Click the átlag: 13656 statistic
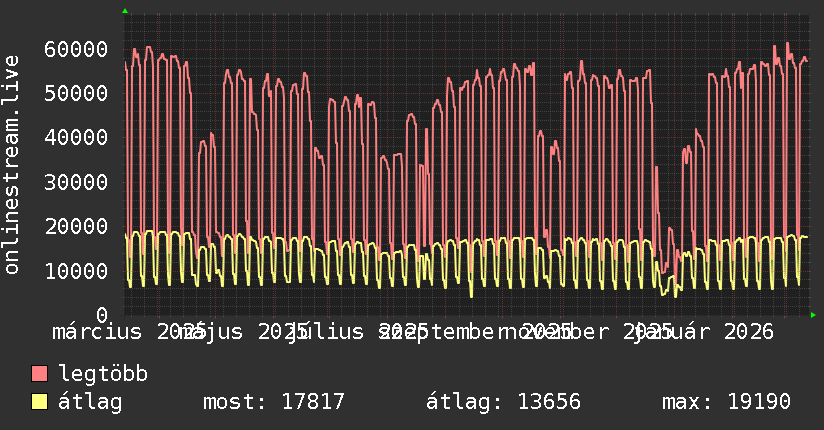Screen dimensions: 824x430 [503, 402]
